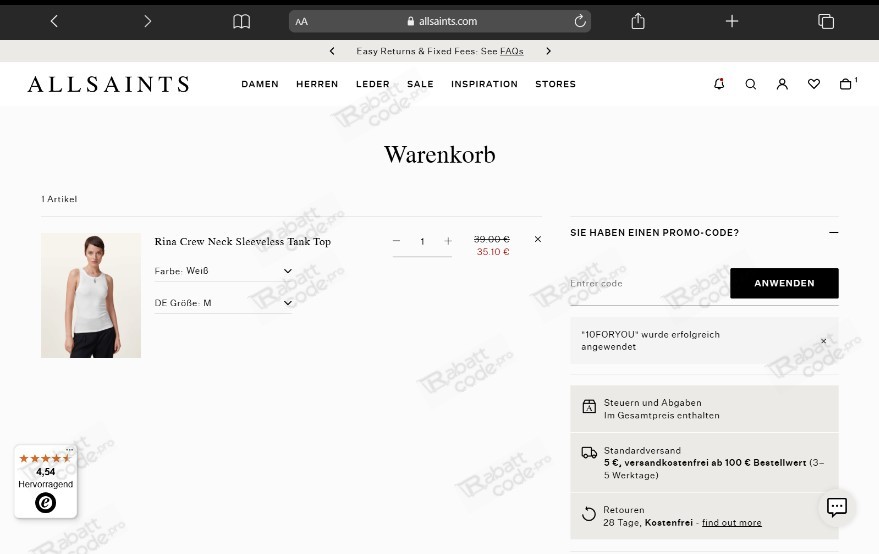The height and width of the screenshot is (554, 879).
Task: Show all tabs overview icon
Action: [826, 21]
